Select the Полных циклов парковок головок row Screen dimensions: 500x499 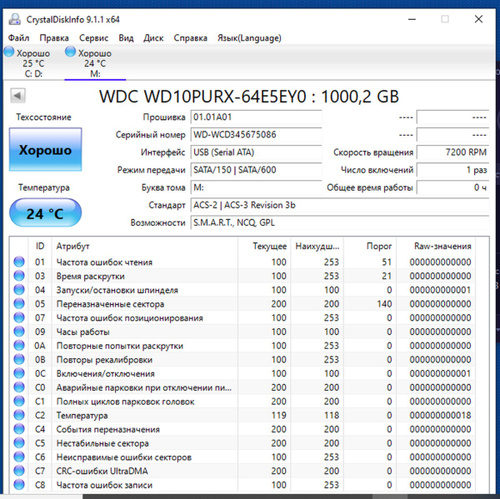point(243,402)
